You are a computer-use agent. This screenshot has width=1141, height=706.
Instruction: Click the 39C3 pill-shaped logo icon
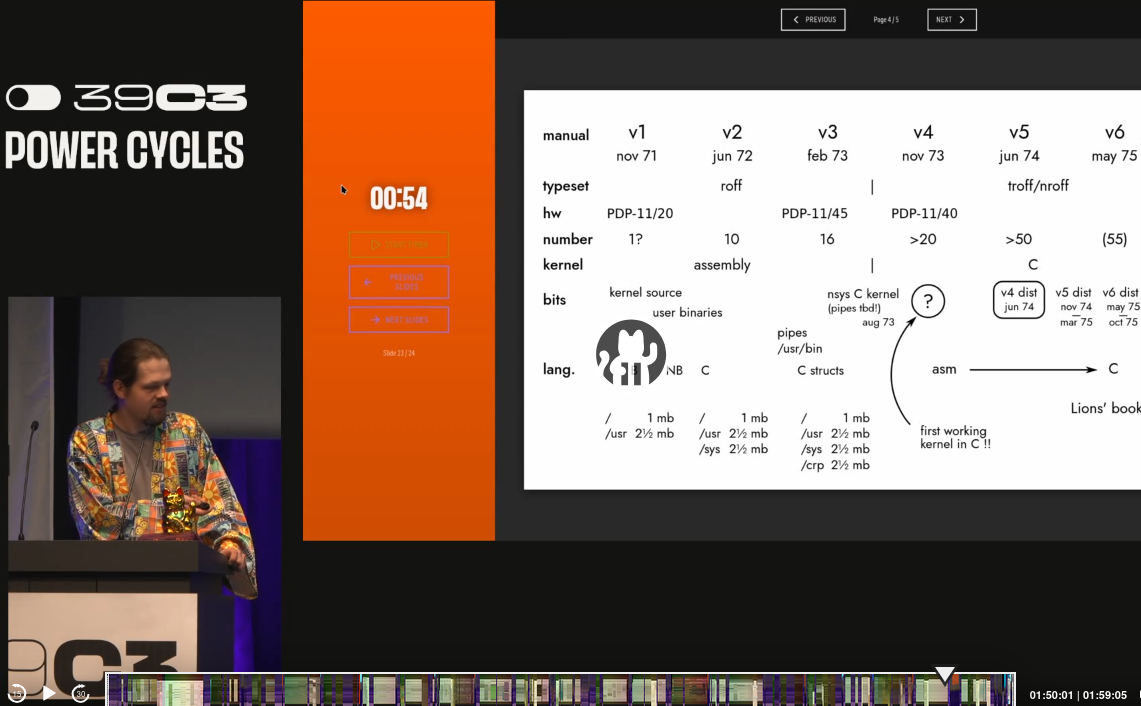tap(33, 97)
